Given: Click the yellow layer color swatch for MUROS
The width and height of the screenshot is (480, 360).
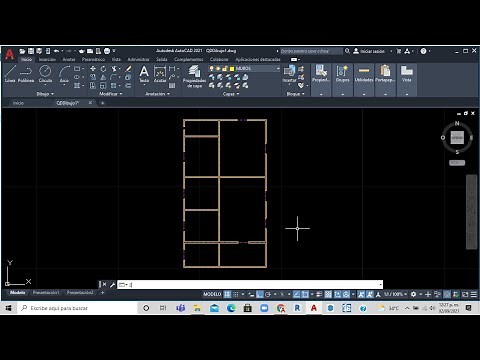Looking at the screenshot, I should pos(232,68).
